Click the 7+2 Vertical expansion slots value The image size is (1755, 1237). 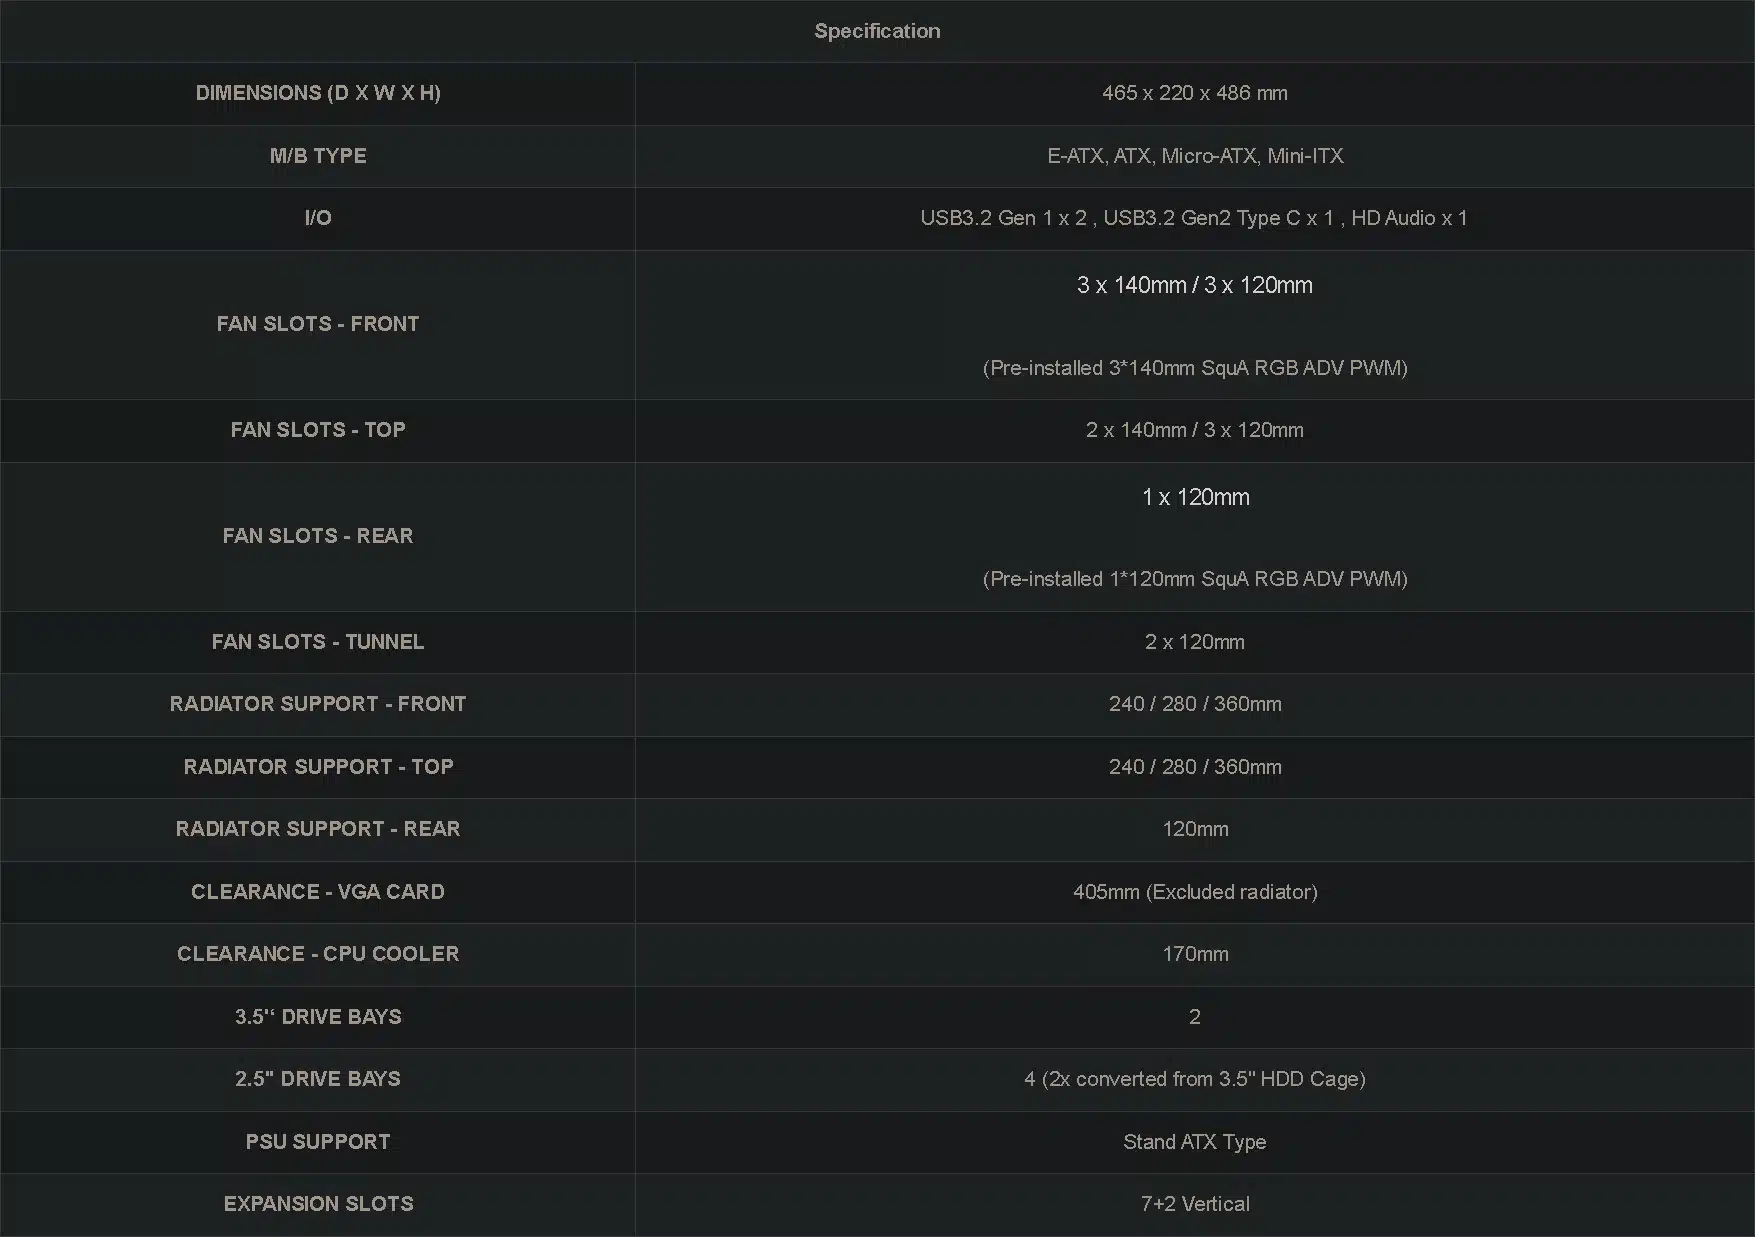click(x=1194, y=1204)
